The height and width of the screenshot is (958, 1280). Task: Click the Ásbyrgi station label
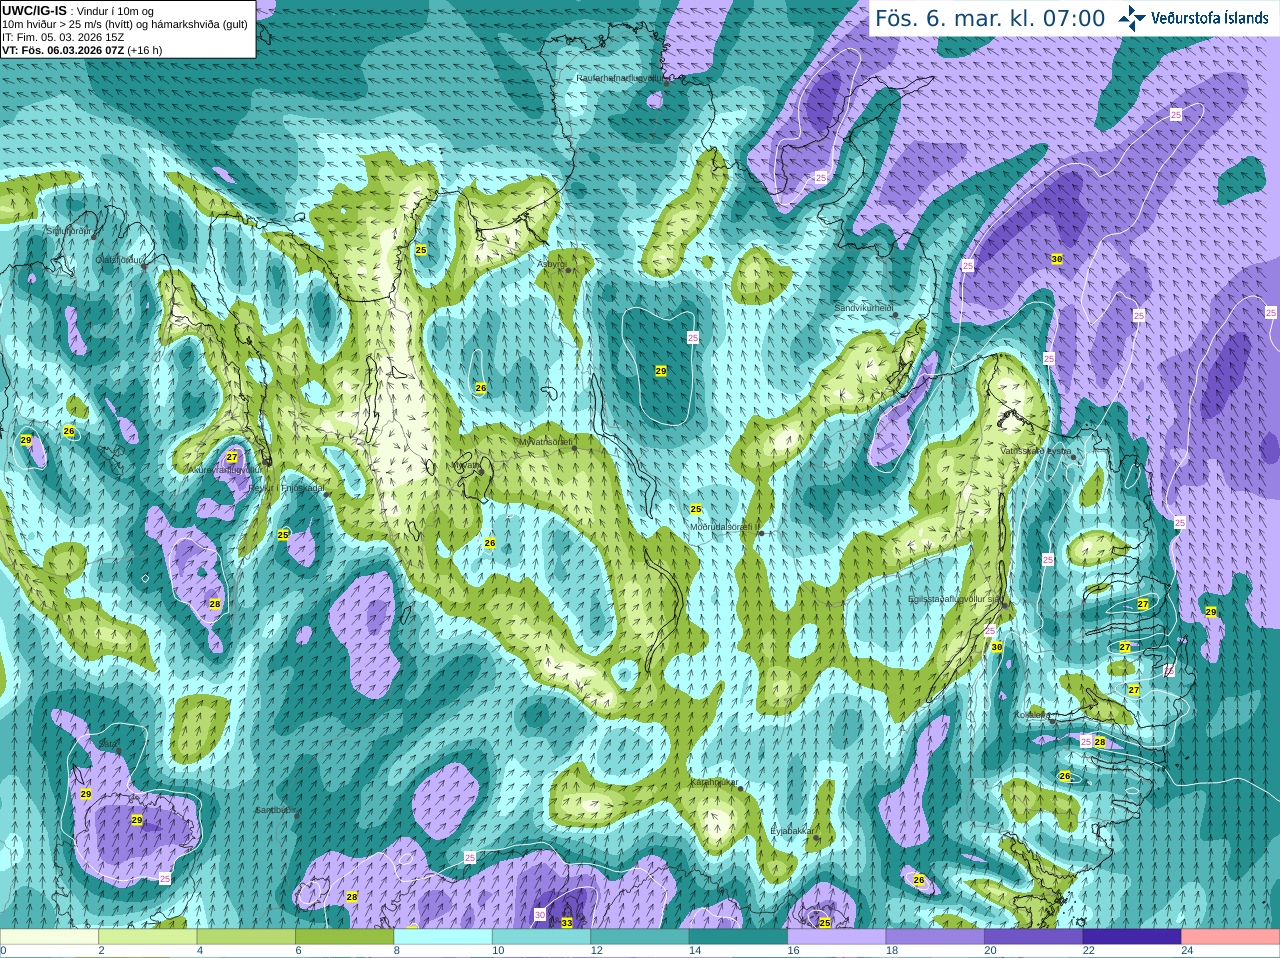coord(551,264)
